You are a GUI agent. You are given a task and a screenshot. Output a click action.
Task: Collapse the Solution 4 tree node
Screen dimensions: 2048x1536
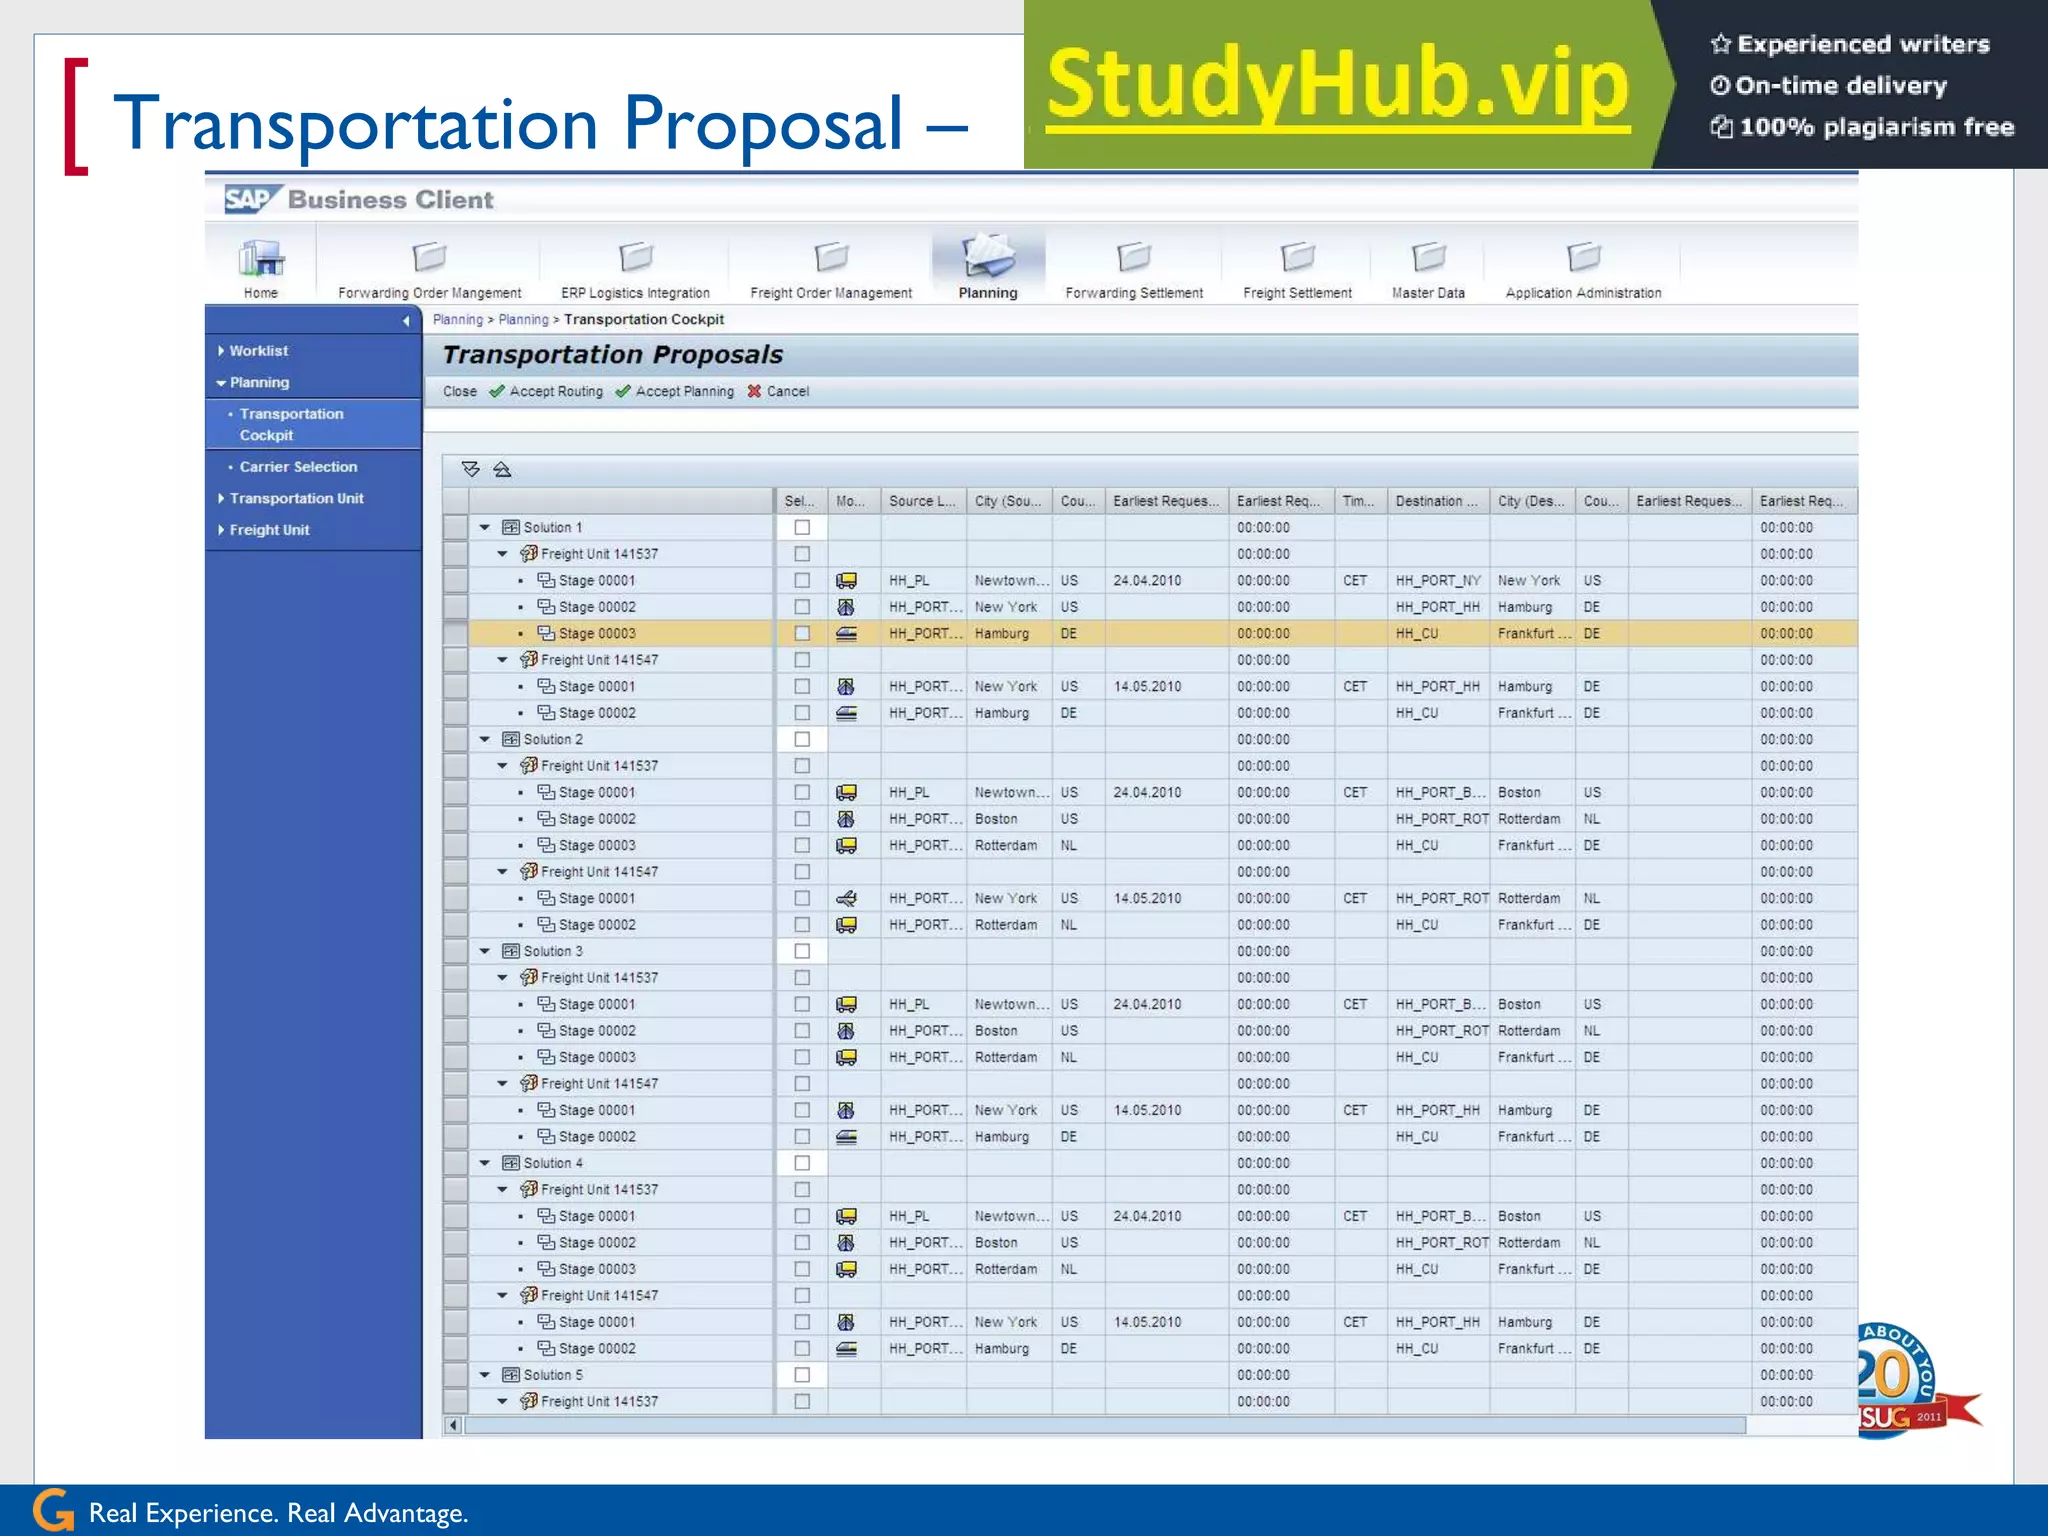point(485,1163)
